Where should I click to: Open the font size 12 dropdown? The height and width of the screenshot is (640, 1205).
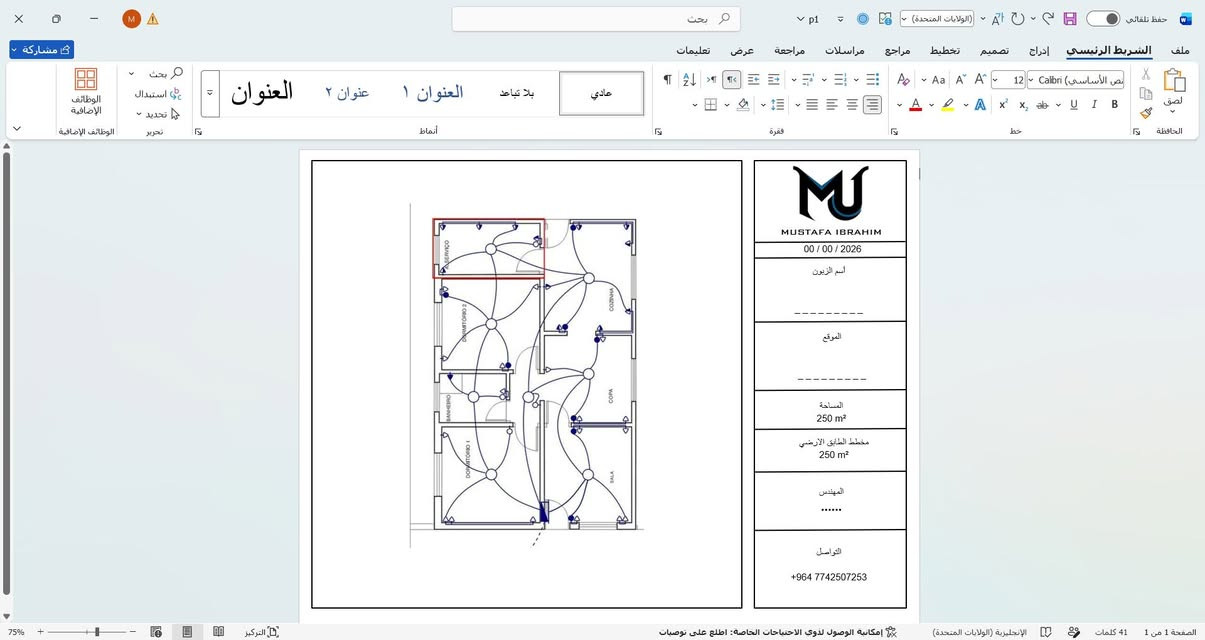(x=995, y=80)
